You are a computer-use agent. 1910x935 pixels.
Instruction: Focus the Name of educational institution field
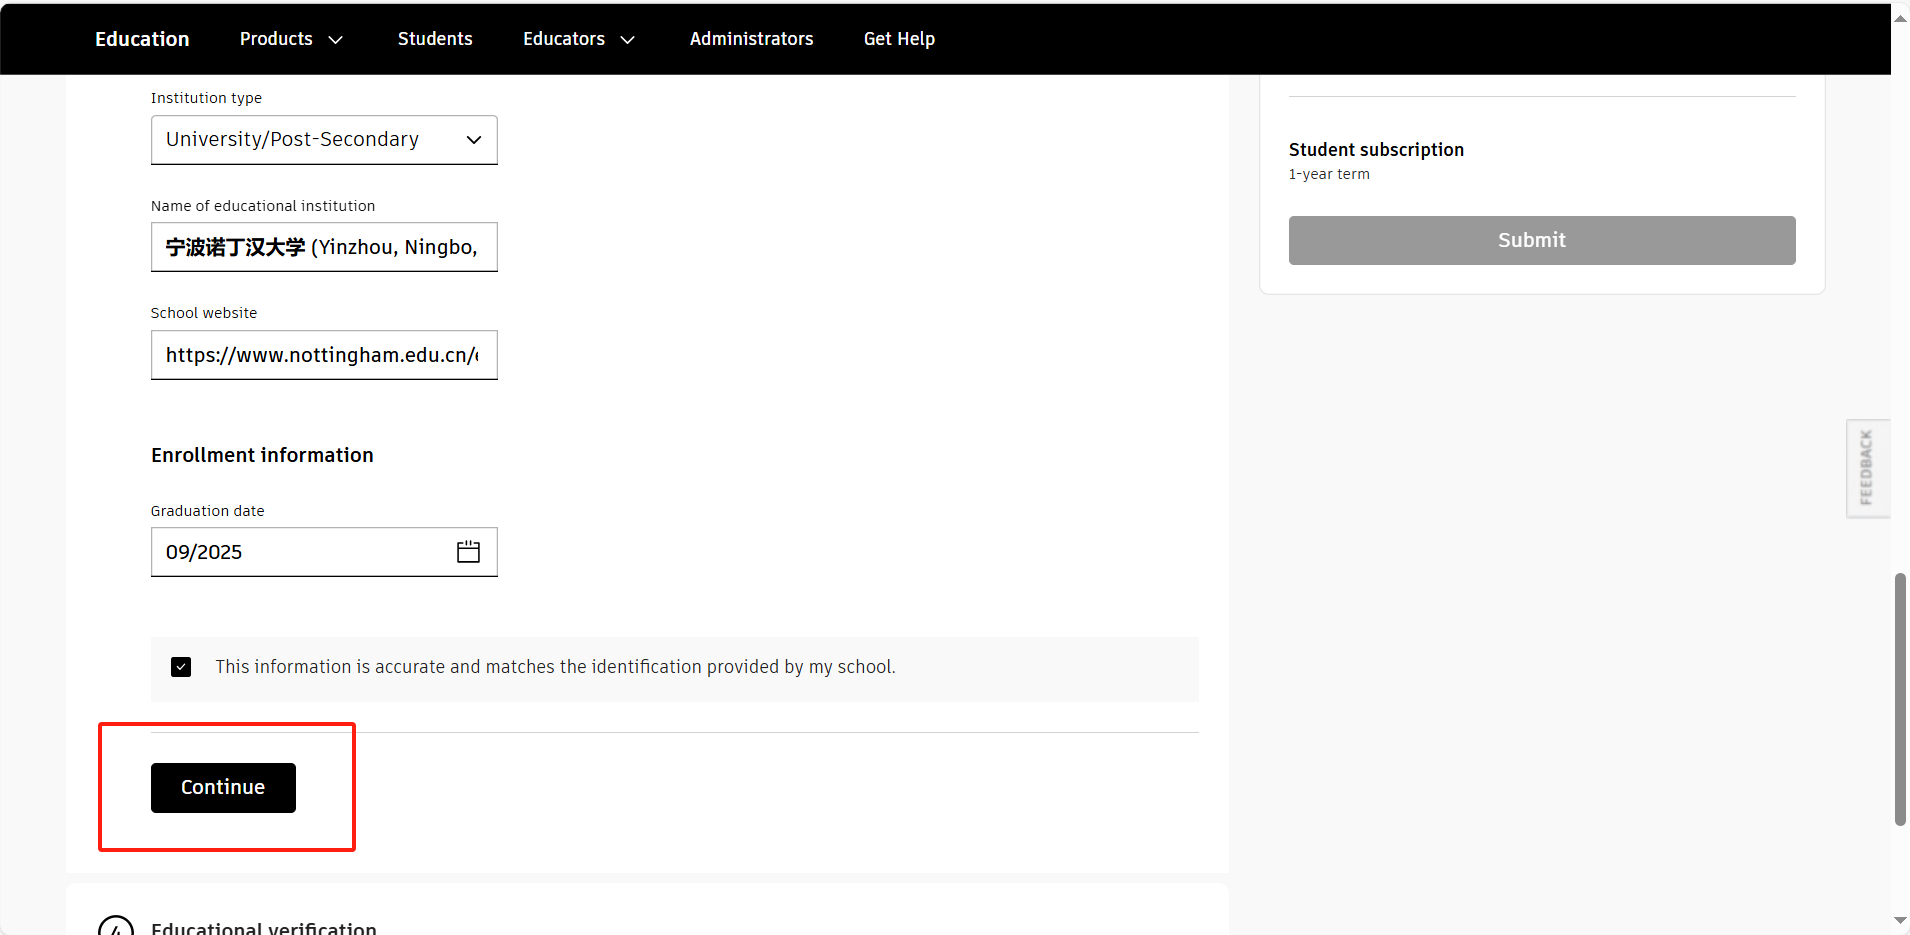(x=324, y=247)
